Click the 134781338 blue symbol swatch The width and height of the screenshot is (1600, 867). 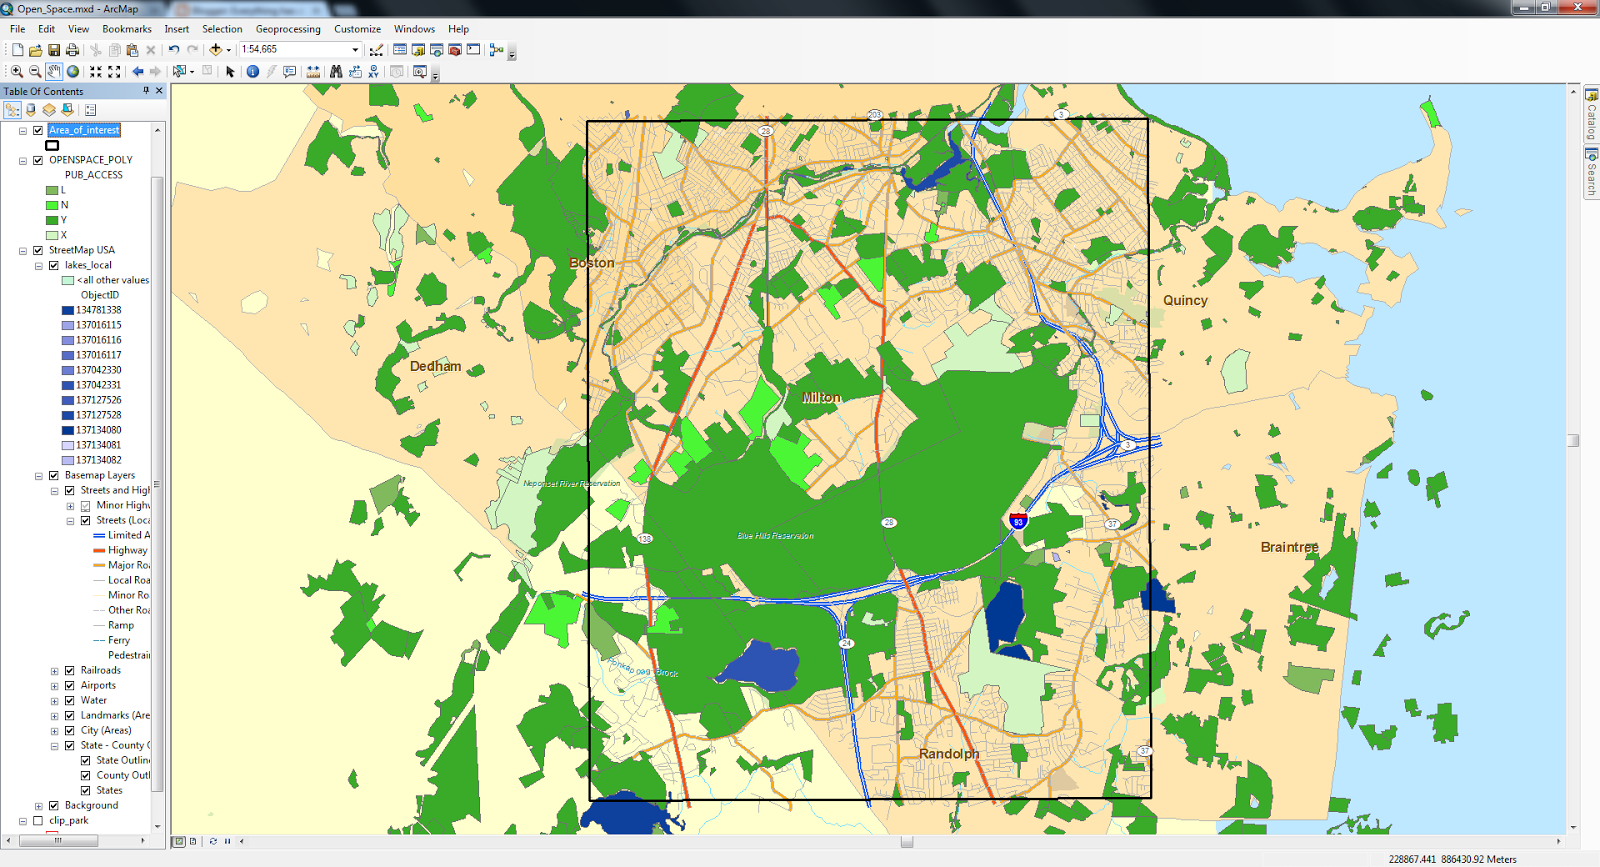pyautogui.click(x=67, y=310)
